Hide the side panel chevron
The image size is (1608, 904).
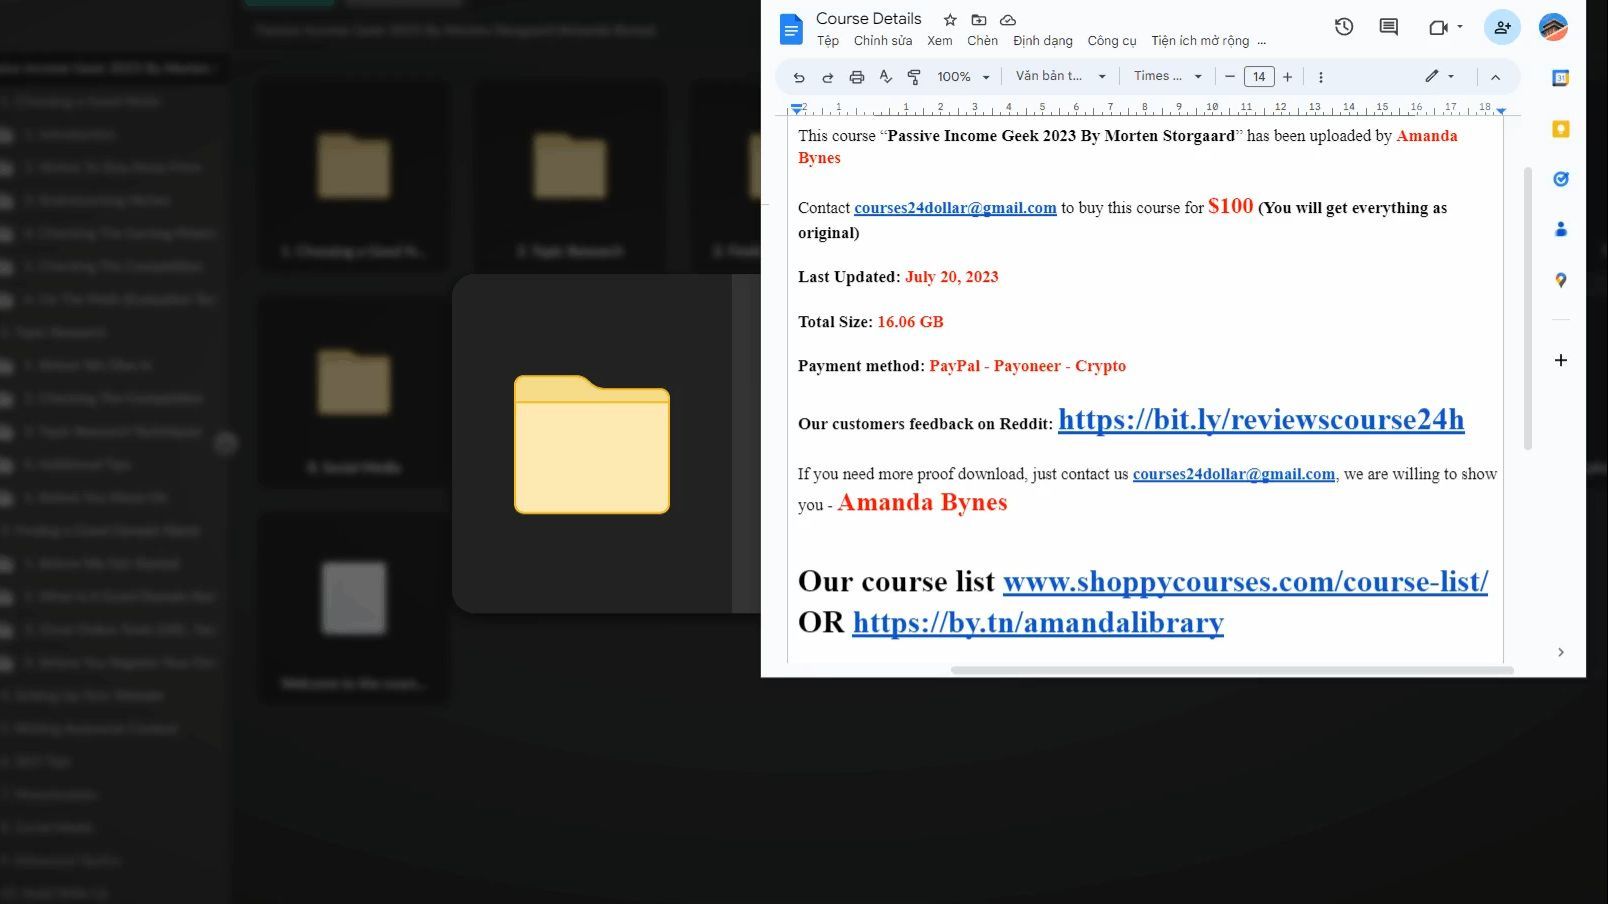pyautogui.click(x=1560, y=652)
